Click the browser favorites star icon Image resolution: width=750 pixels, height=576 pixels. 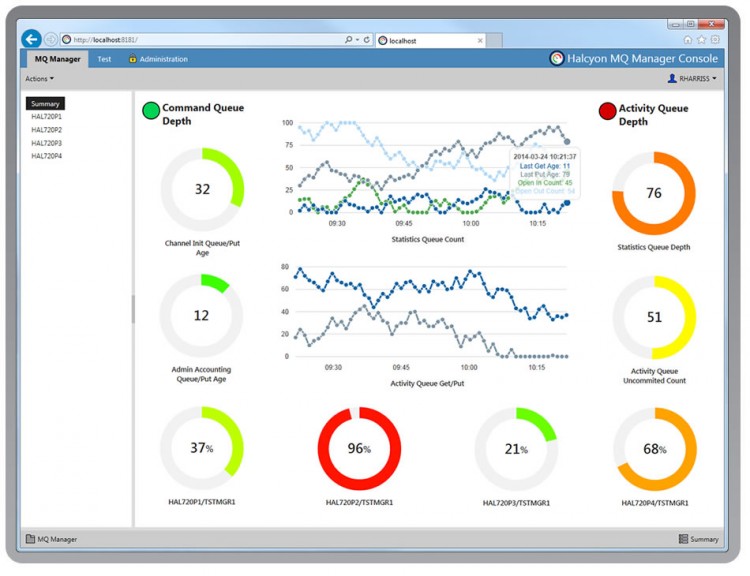click(x=701, y=40)
